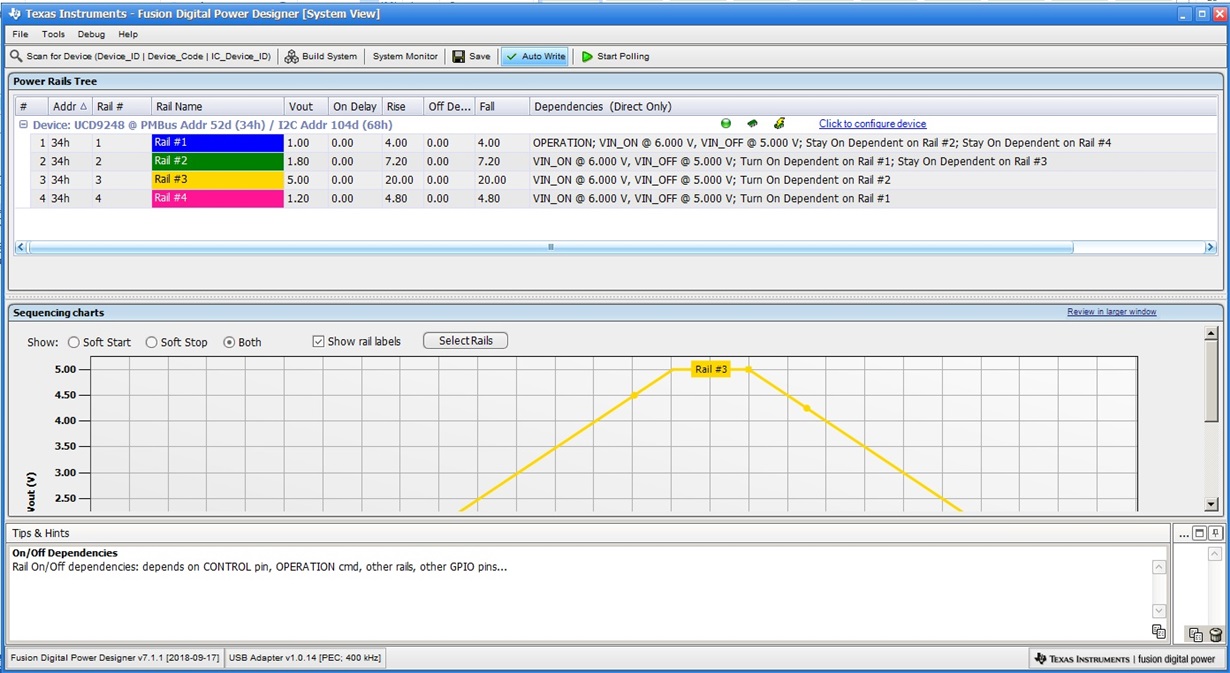Click the Save floppy disk icon
Viewport: 1230px width, 673px height.
pyautogui.click(x=458, y=57)
